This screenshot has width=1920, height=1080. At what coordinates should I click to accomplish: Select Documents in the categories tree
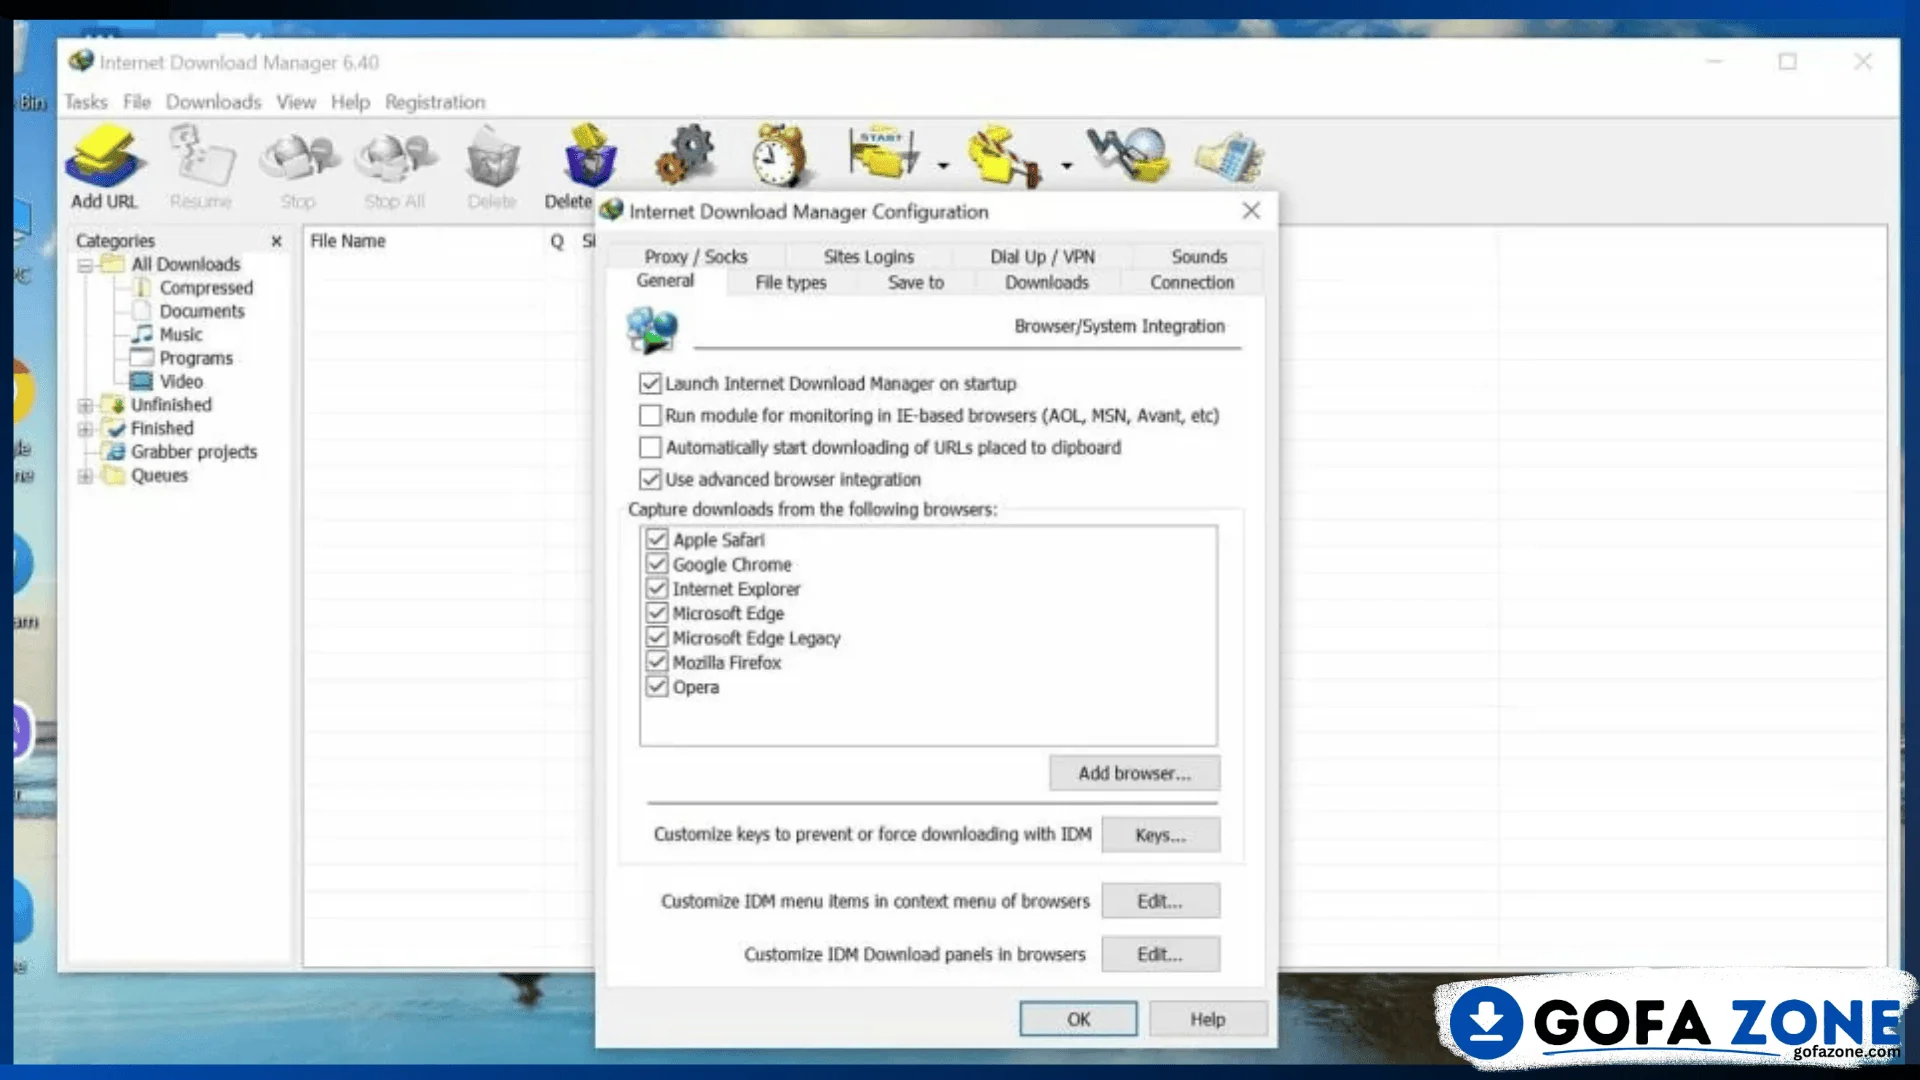pyautogui.click(x=202, y=311)
